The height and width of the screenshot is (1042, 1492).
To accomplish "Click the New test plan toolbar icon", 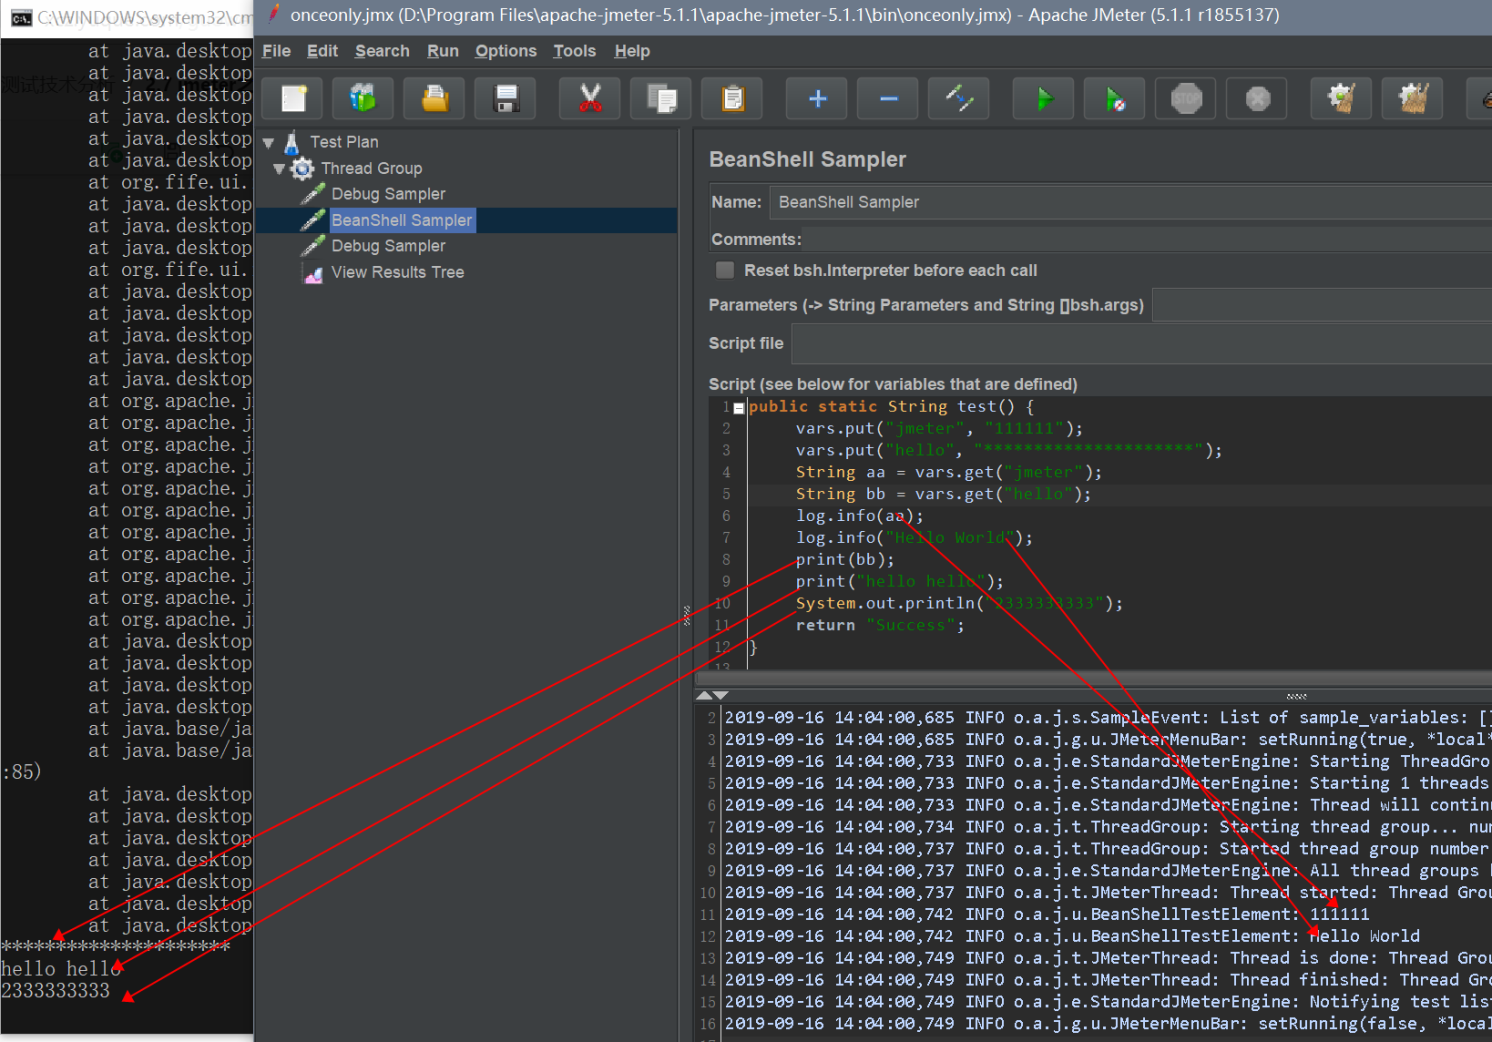I will point(293,98).
